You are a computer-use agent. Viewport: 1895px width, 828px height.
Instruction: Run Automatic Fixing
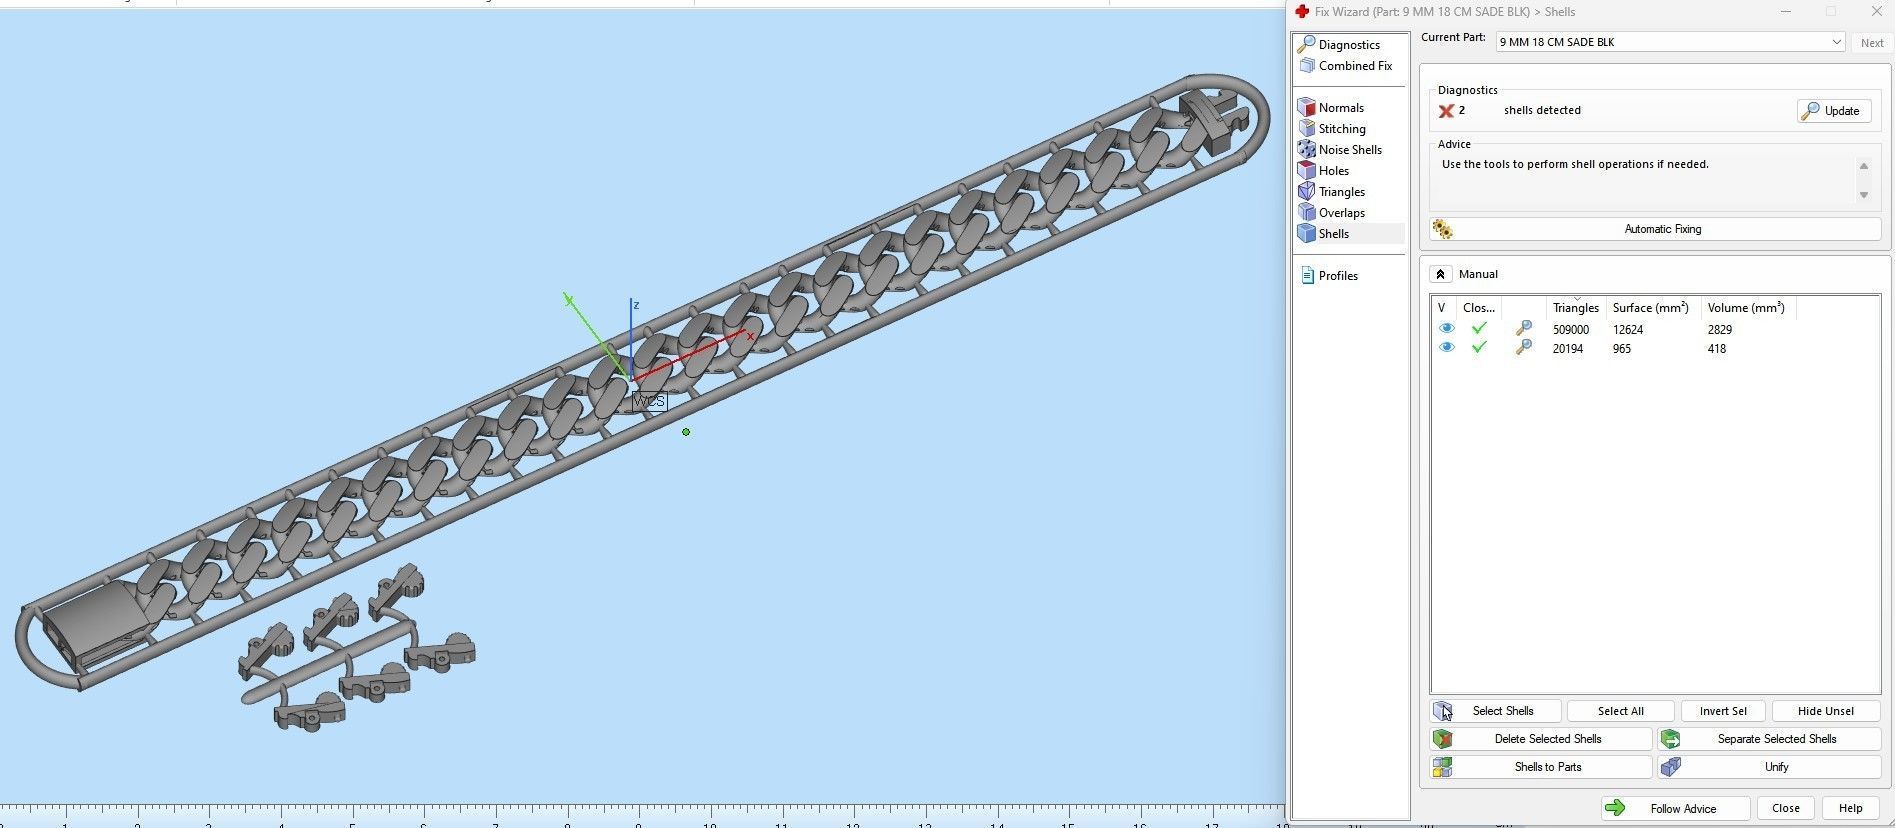pos(1655,229)
